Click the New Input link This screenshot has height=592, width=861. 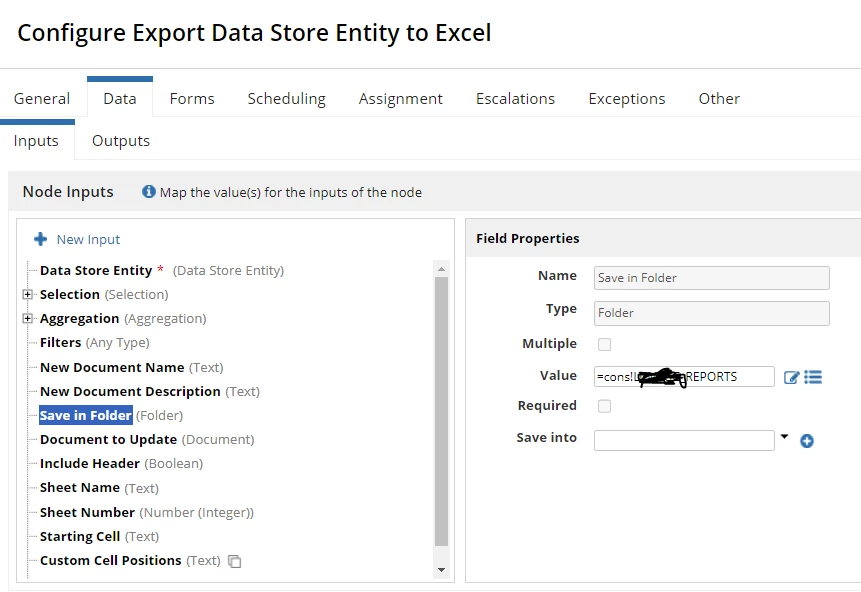88,239
